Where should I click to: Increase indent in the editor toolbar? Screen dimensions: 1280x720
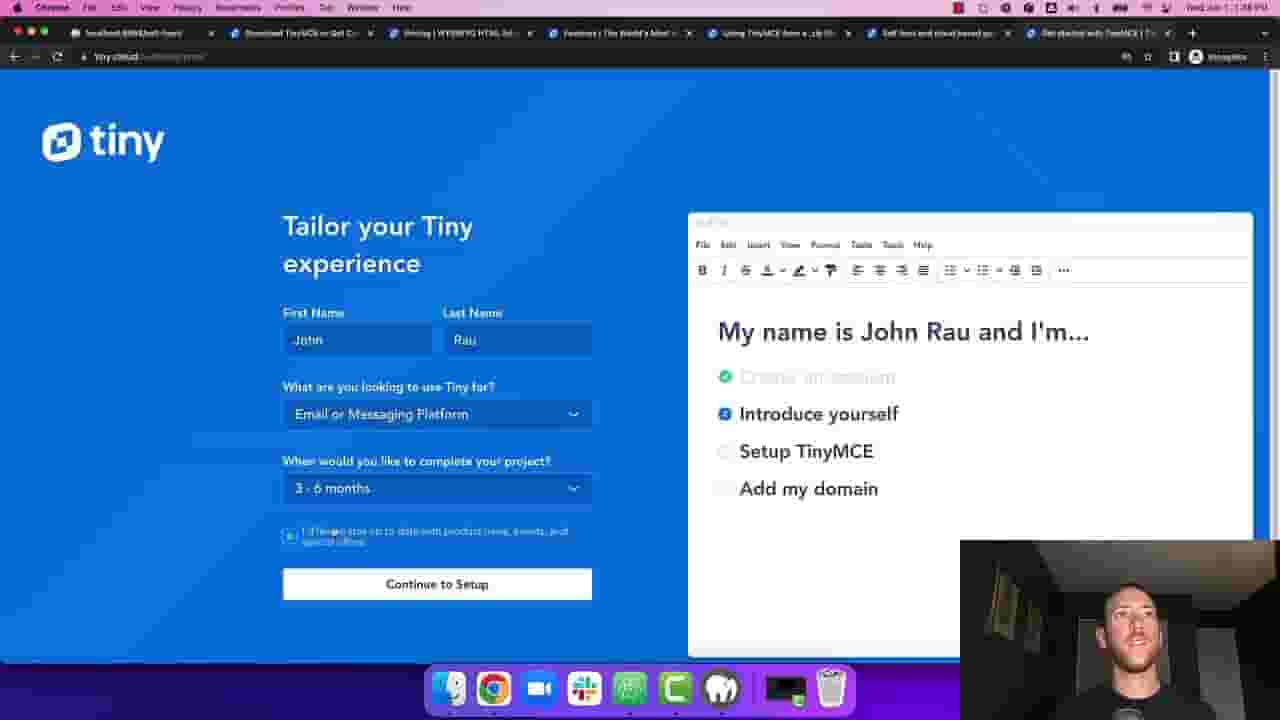point(1036,270)
